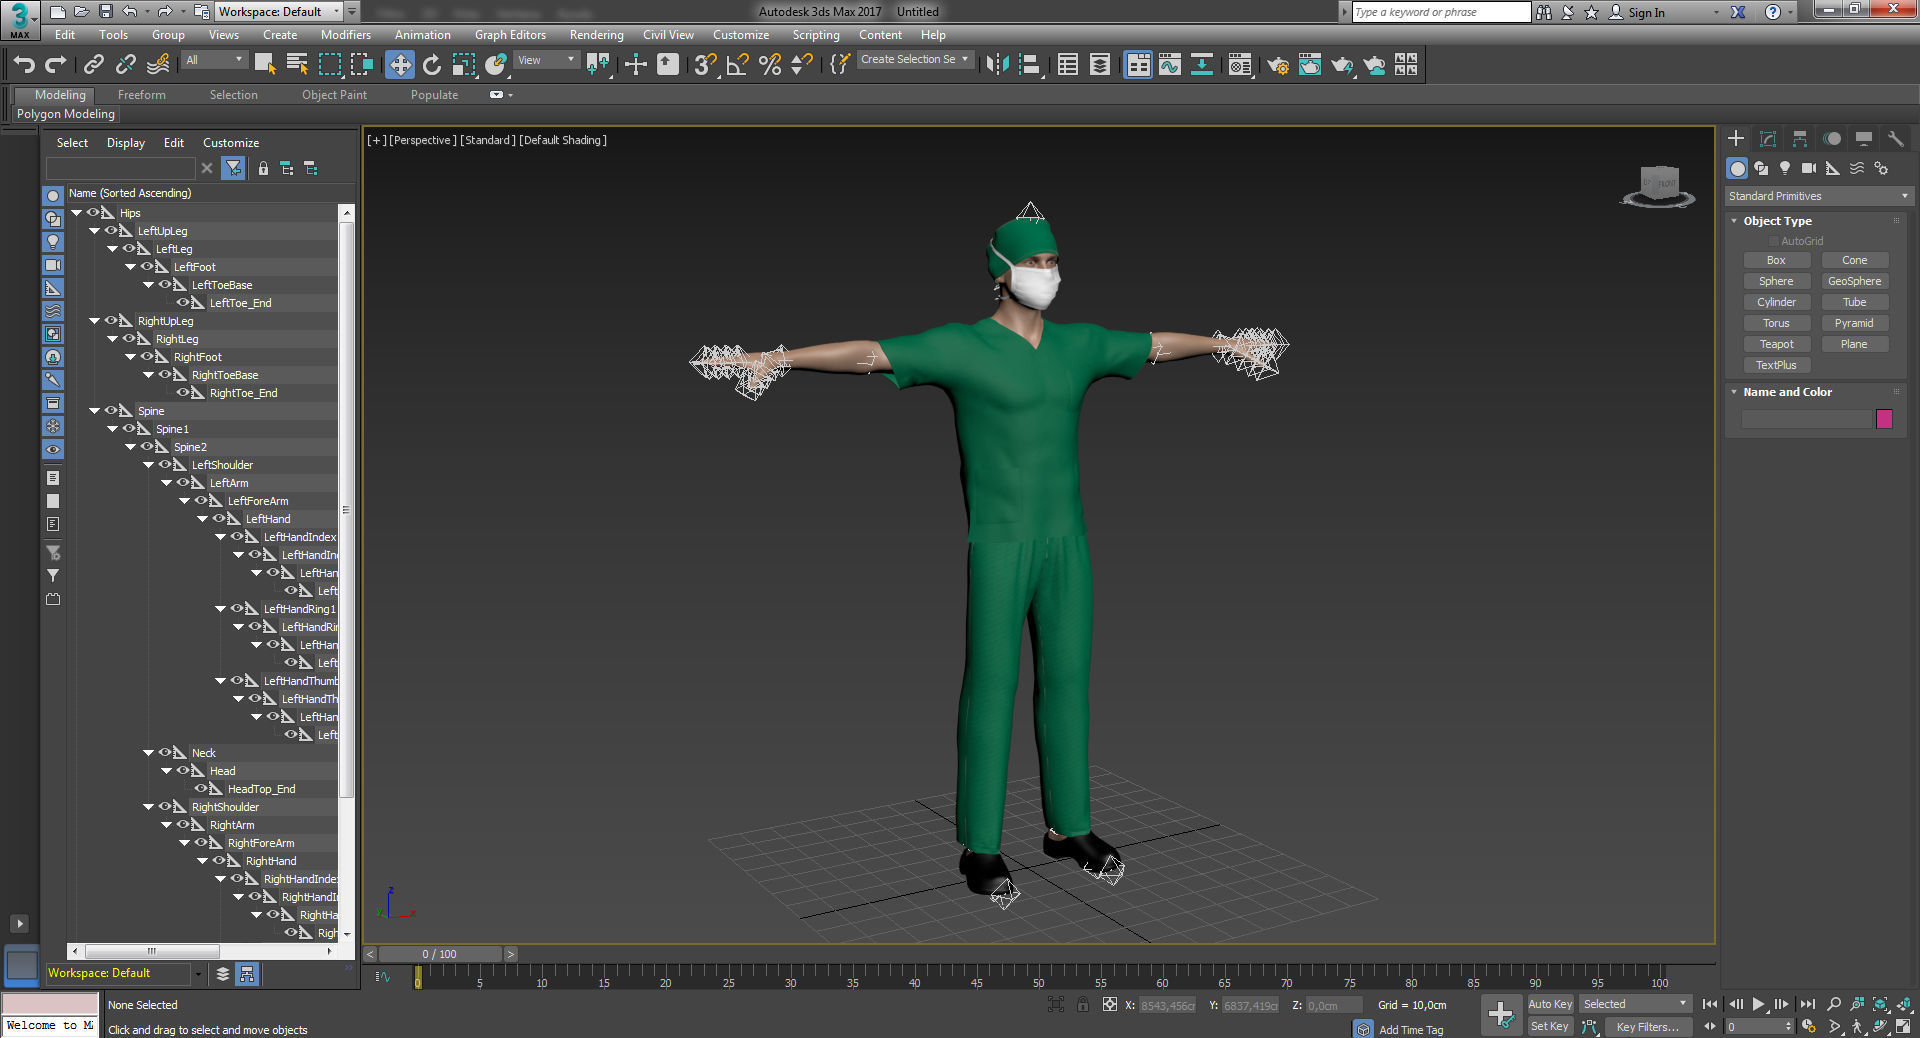
Task: Activate the Select Object tool
Action: (x=265, y=65)
